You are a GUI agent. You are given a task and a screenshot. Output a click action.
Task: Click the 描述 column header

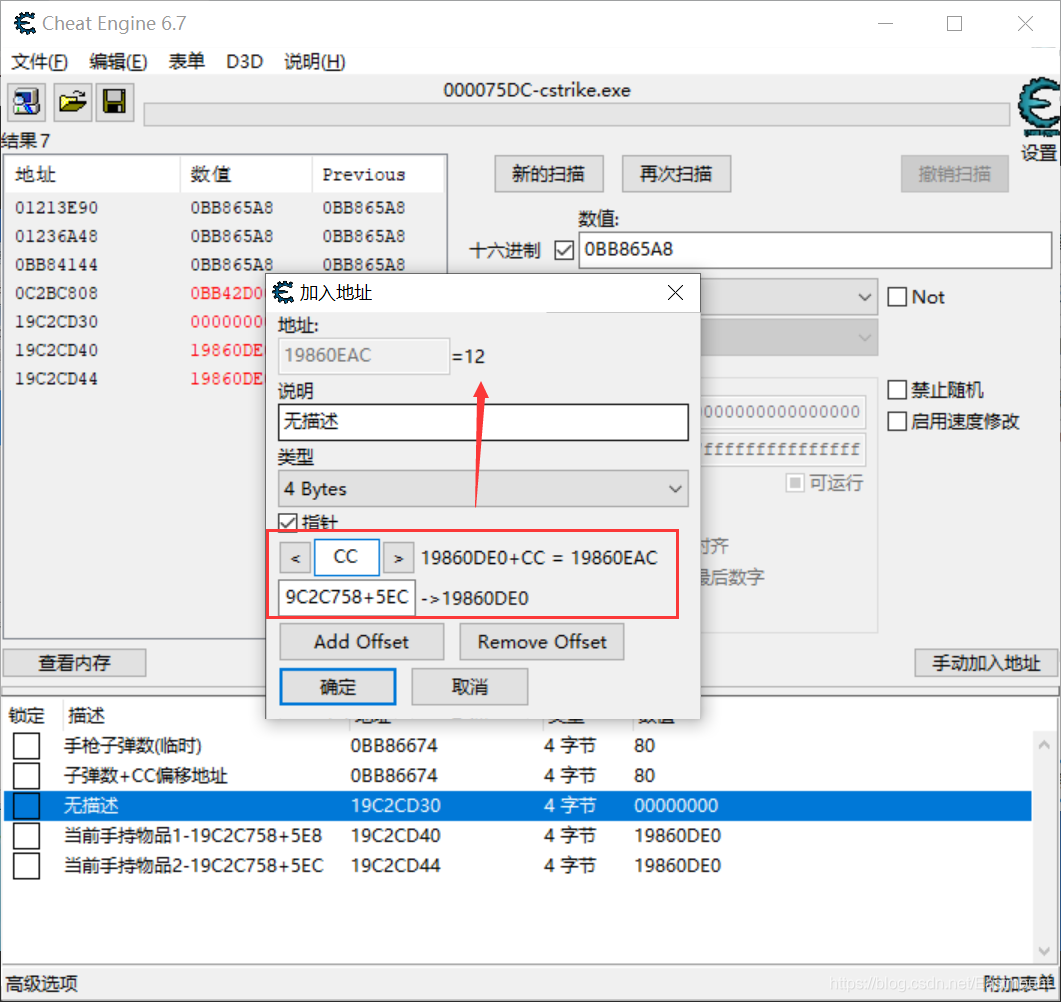[x=87, y=715]
